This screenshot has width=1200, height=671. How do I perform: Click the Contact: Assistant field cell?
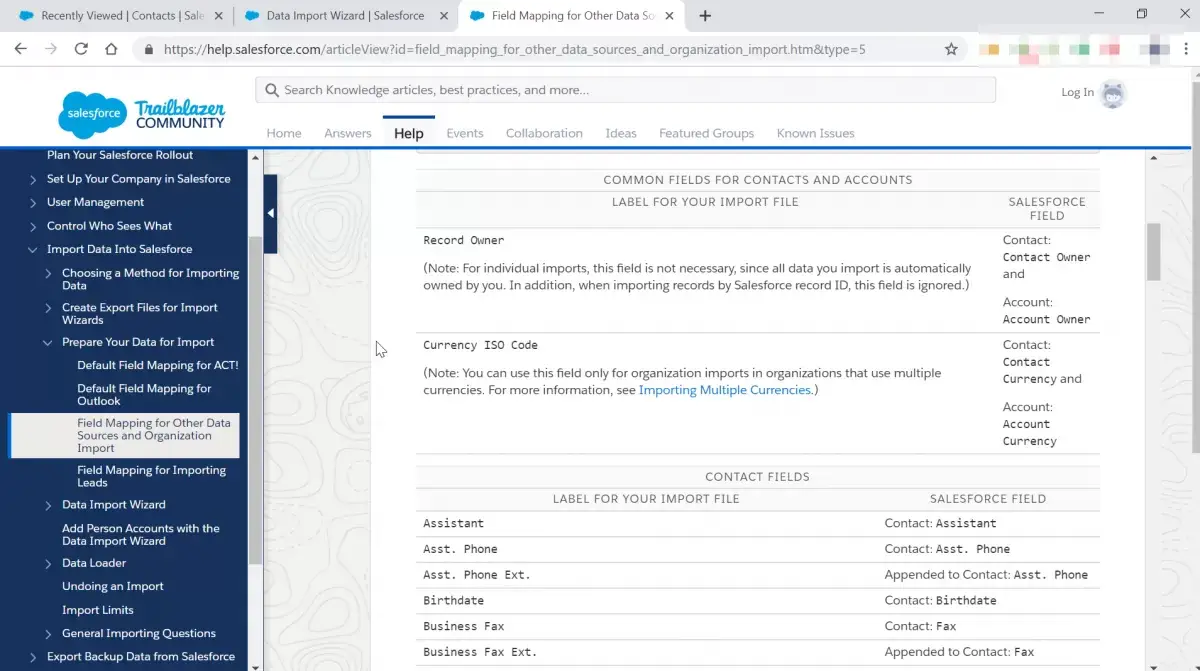[940, 523]
